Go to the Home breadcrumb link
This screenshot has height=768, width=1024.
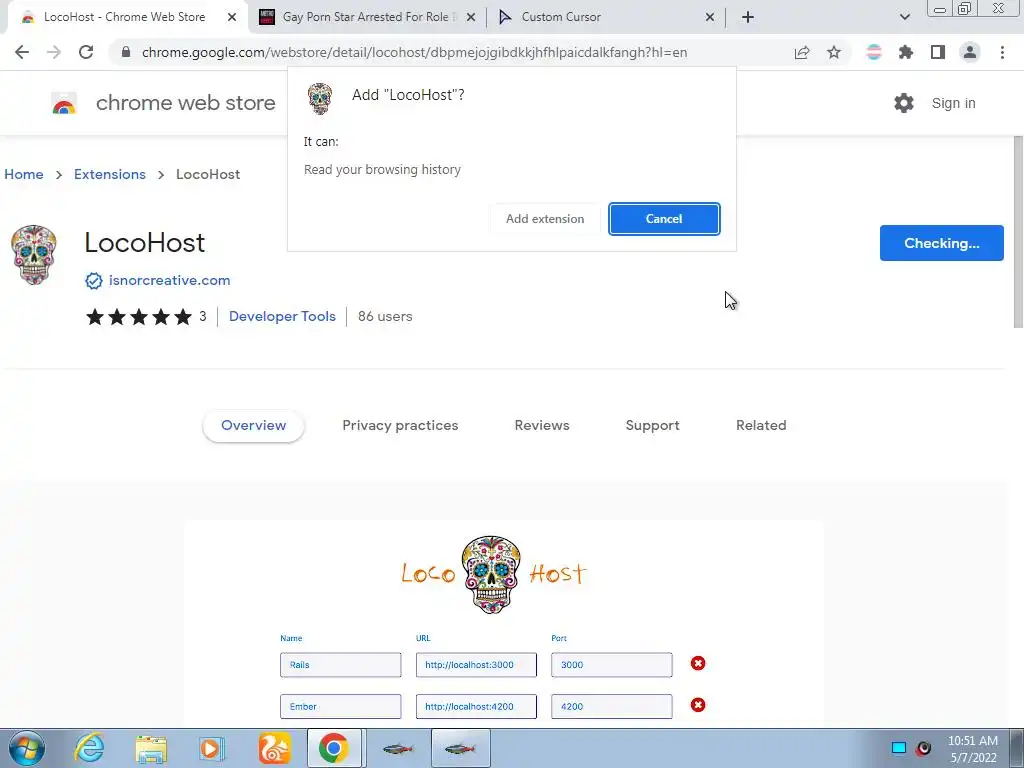pyautogui.click(x=24, y=174)
